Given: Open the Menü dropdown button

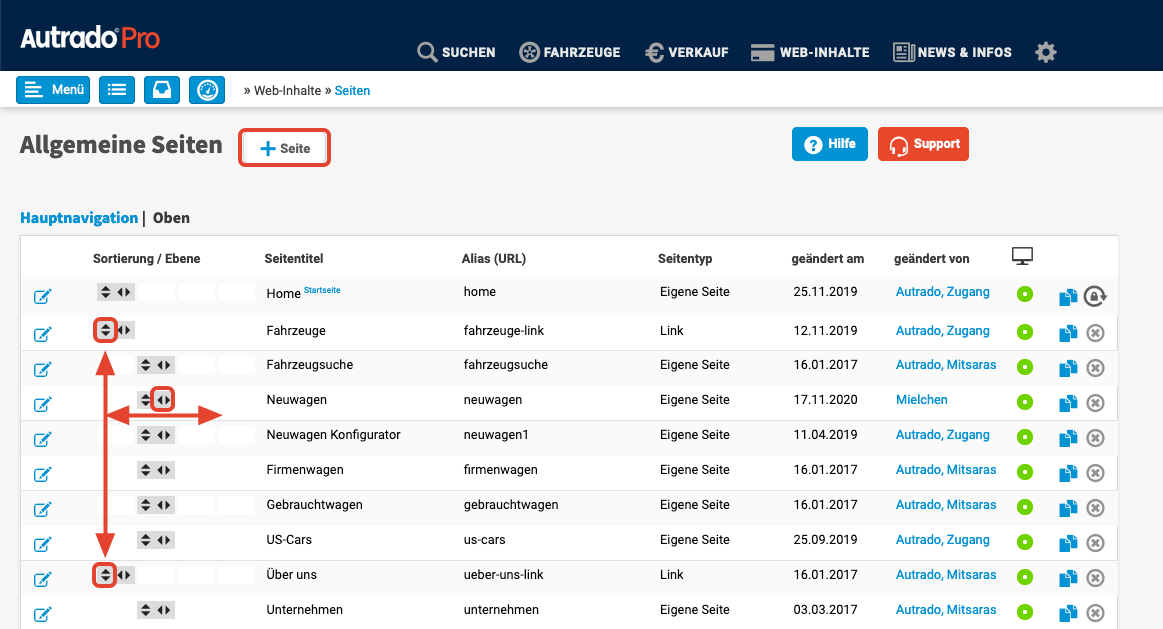Looking at the screenshot, I should click(53, 90).
